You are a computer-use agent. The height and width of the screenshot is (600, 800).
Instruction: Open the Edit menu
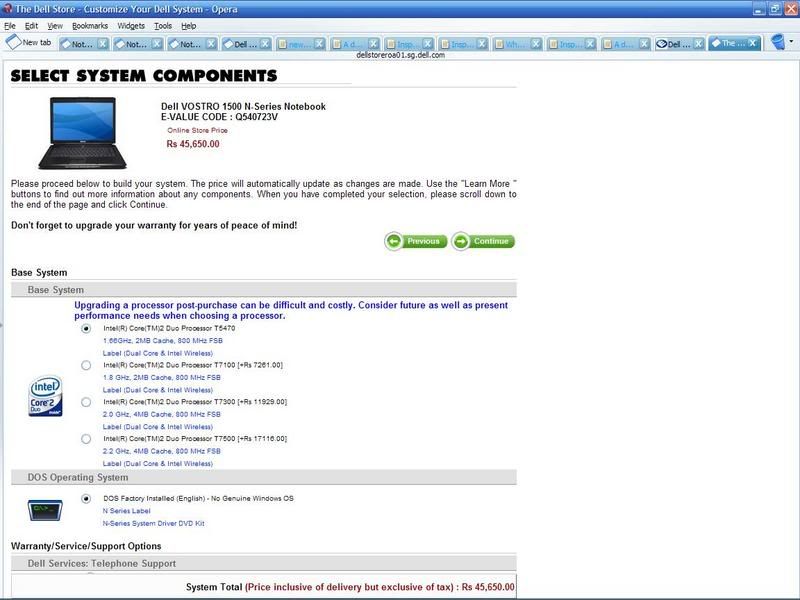(31, 26)
